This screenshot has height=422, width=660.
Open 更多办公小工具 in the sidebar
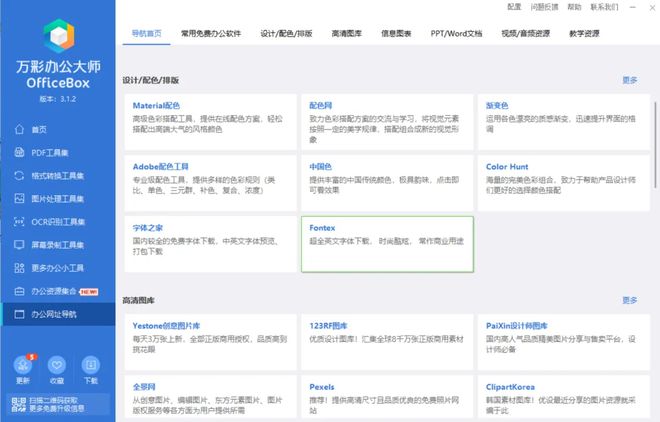[x=18, y=268]
